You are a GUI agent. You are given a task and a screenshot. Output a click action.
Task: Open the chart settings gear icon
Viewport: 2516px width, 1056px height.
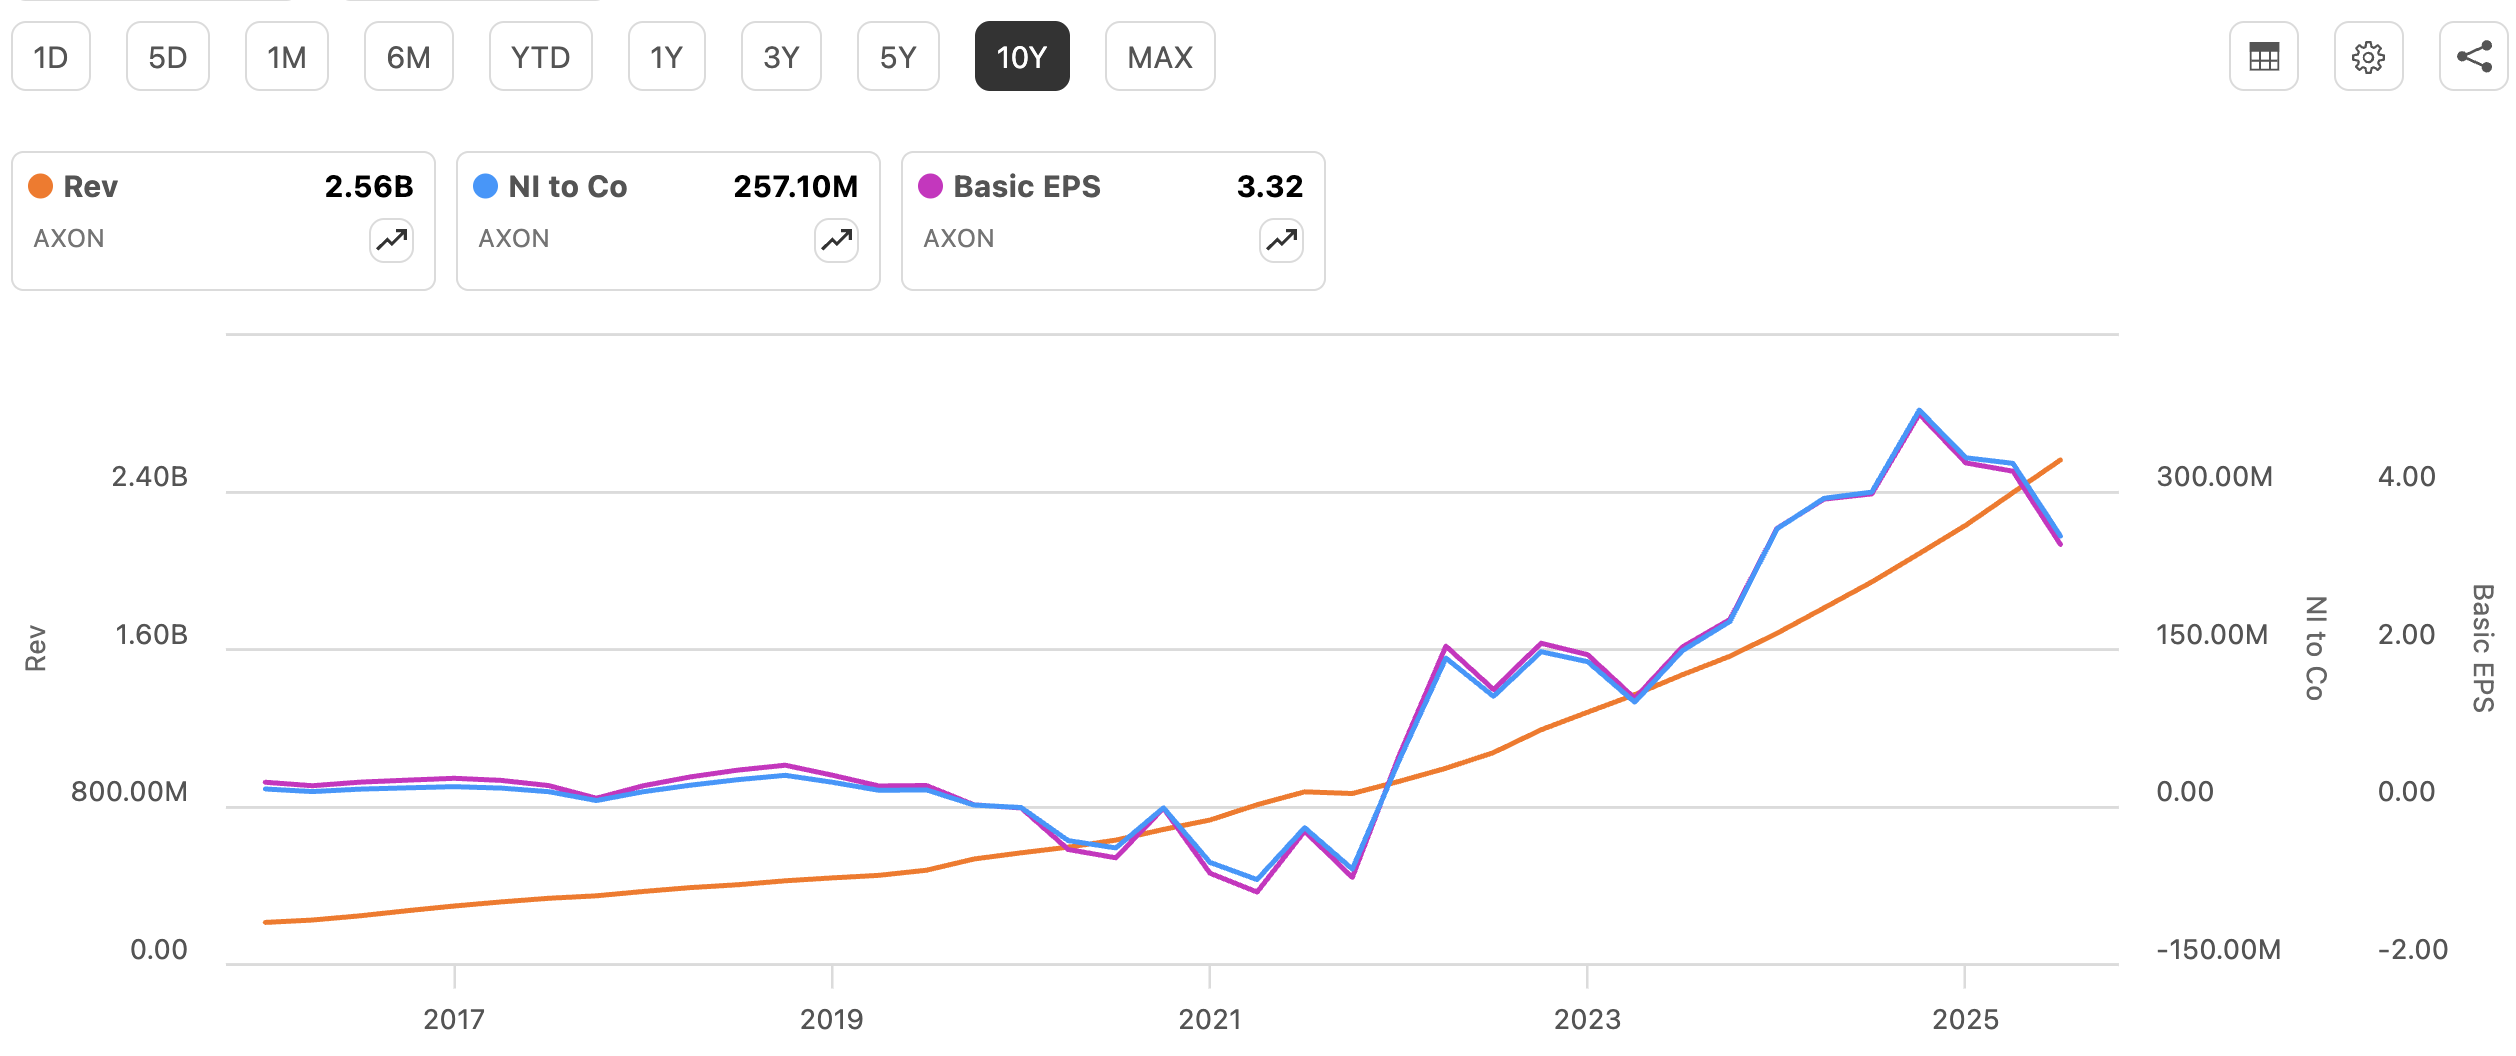point(2370,57)
